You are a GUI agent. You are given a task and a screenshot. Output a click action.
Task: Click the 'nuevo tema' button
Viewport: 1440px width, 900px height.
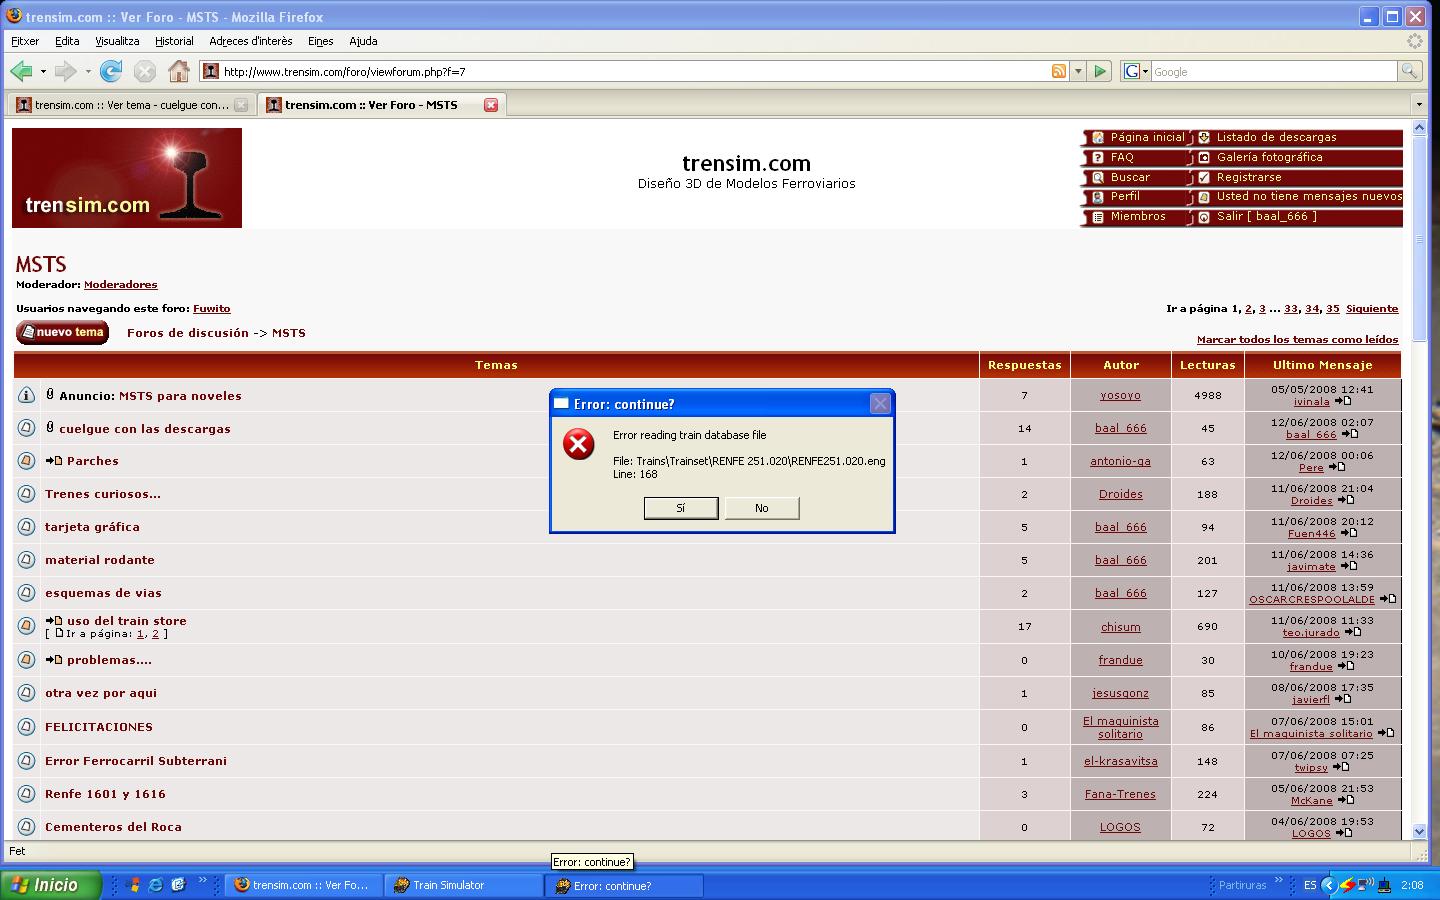pyautogui.click(x=62, y=333)
